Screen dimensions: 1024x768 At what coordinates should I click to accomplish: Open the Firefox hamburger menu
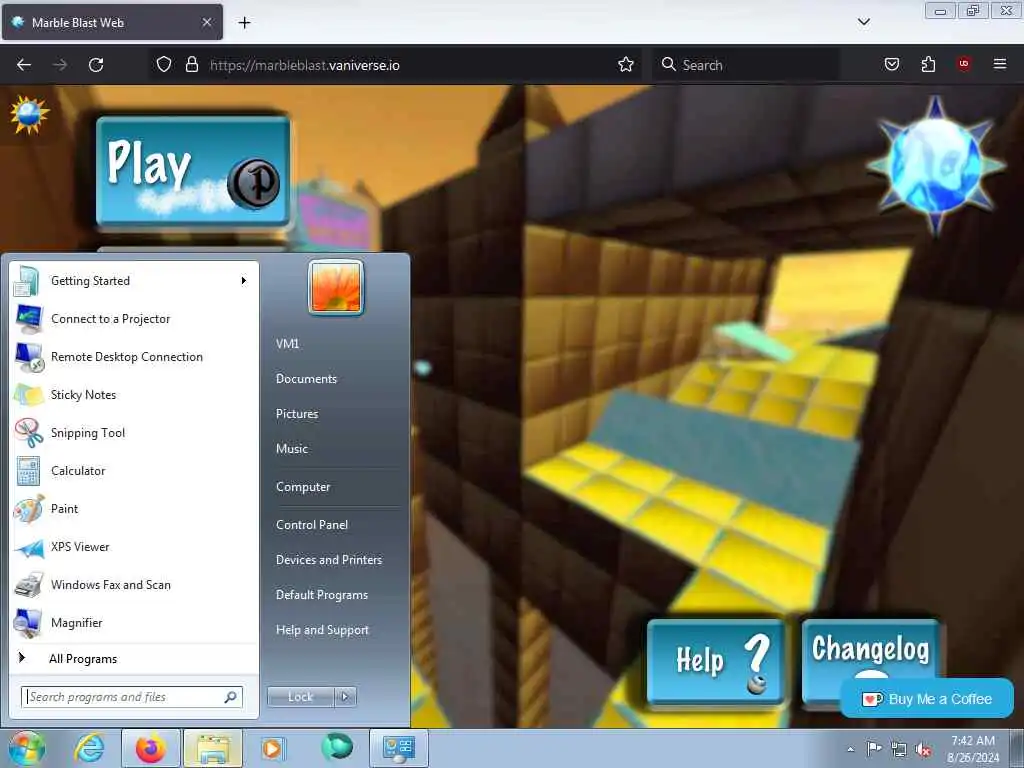pyautogui.click(x=1000, y=65)
